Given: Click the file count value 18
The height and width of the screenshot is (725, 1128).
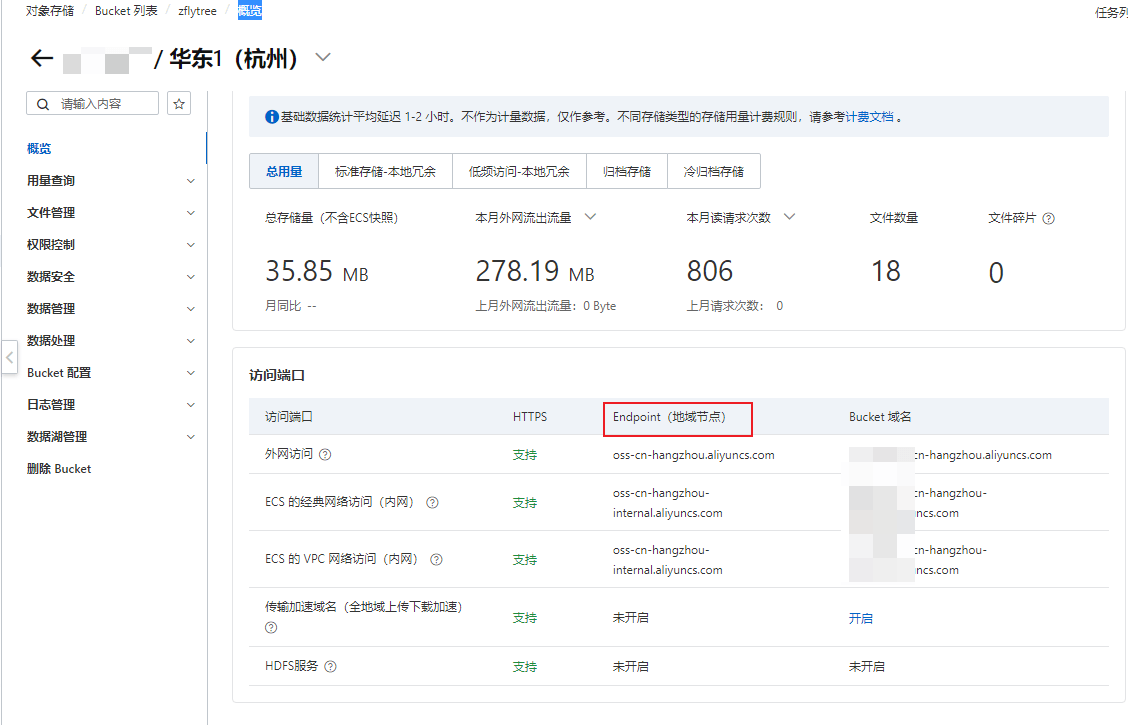Looking at the screenshot, I should click(886, 272).
